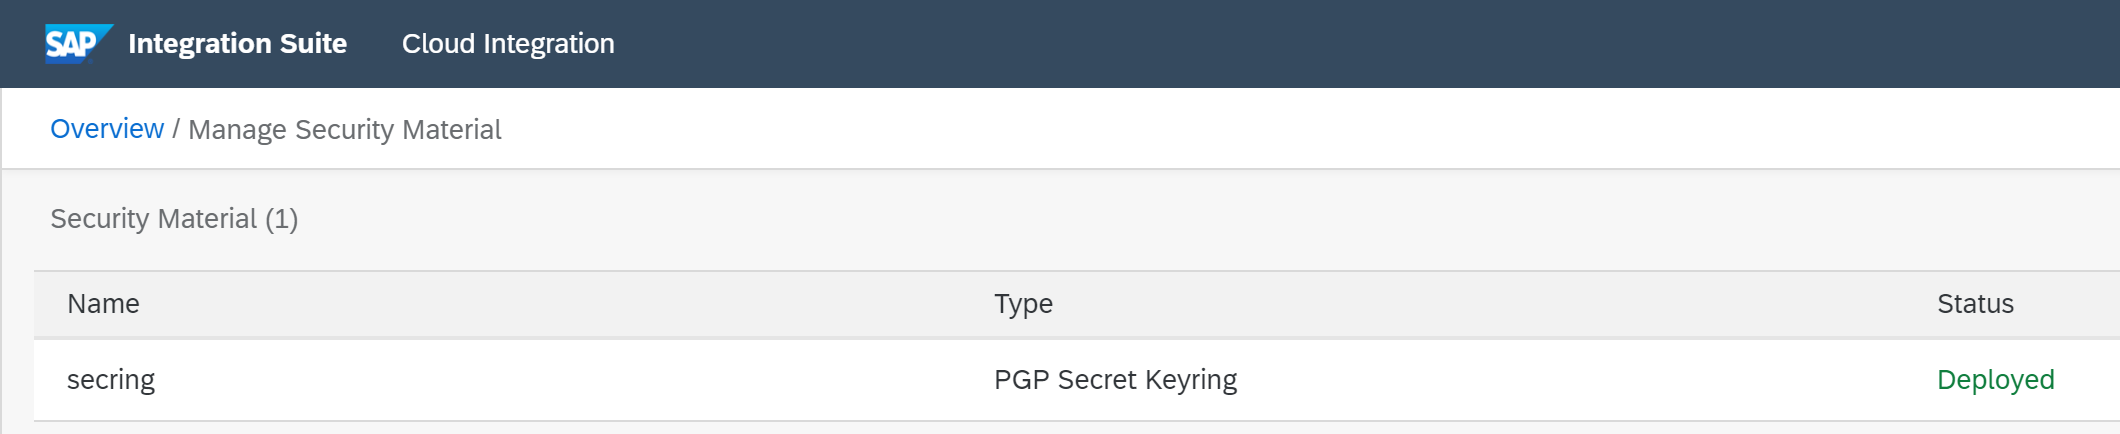2120x434 pixels.
Task: Go back to Overview via breadcrumb
Action: pos(107,129)
